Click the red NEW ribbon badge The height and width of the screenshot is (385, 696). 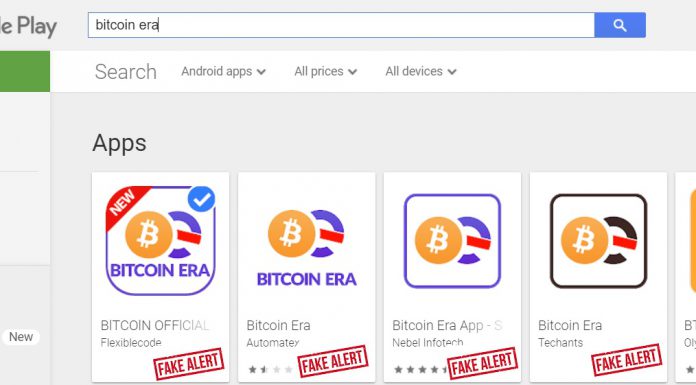pyautogui.click(x=123, y=203)
